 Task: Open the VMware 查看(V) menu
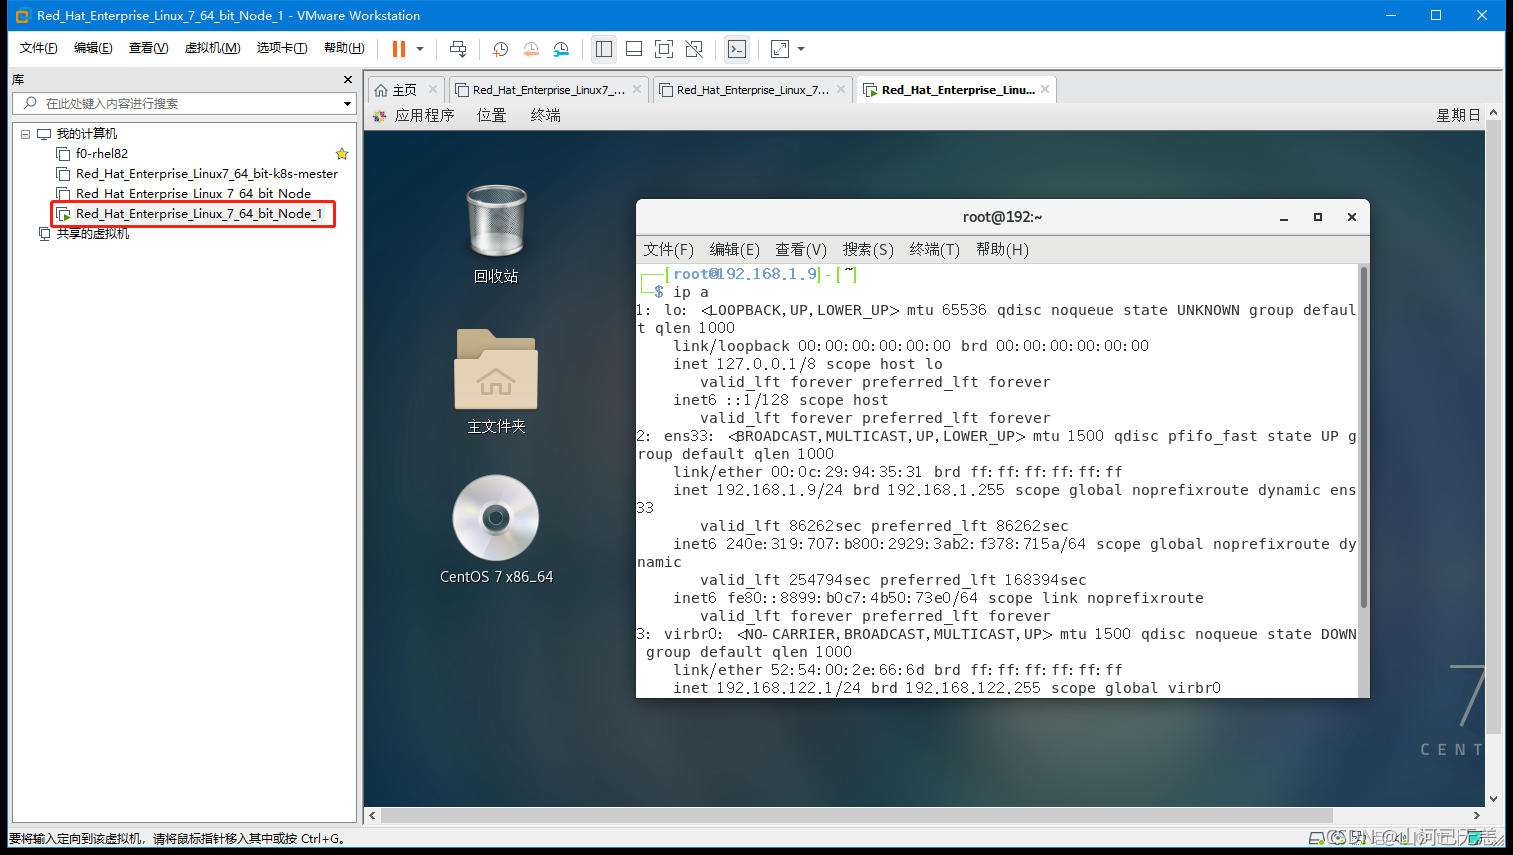click(148, 48)
